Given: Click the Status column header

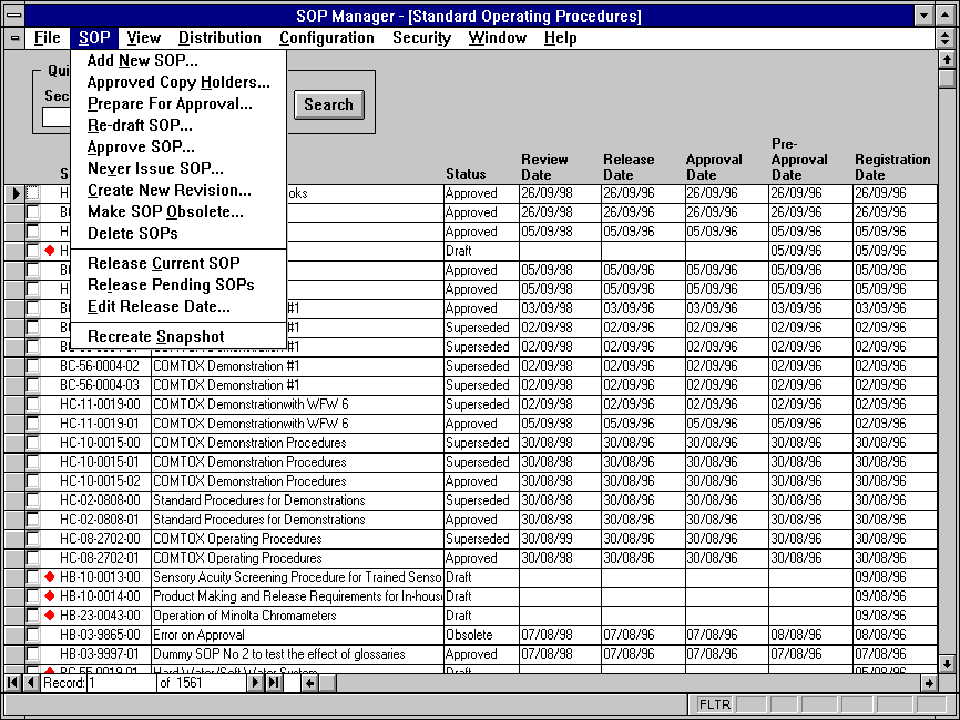Looking at the screenshot, I should tap(466, 174).
